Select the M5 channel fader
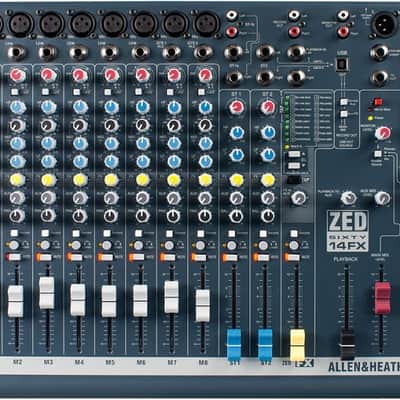400x400 pixels. point(109,301)
